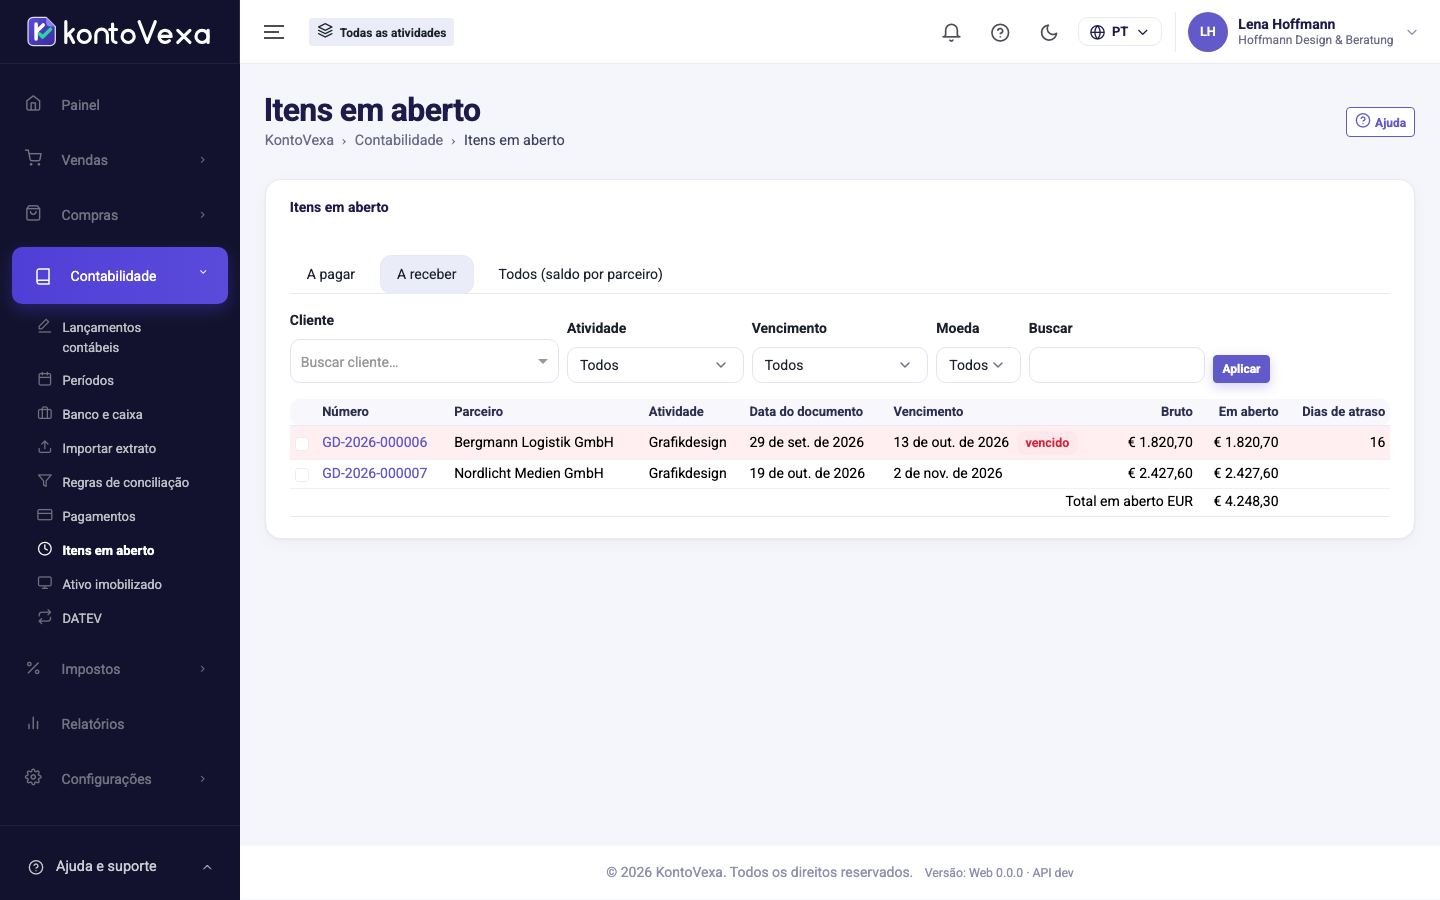The image size is (1440, 900).
Task: Select the A receber tab
Action: point(427,274)
